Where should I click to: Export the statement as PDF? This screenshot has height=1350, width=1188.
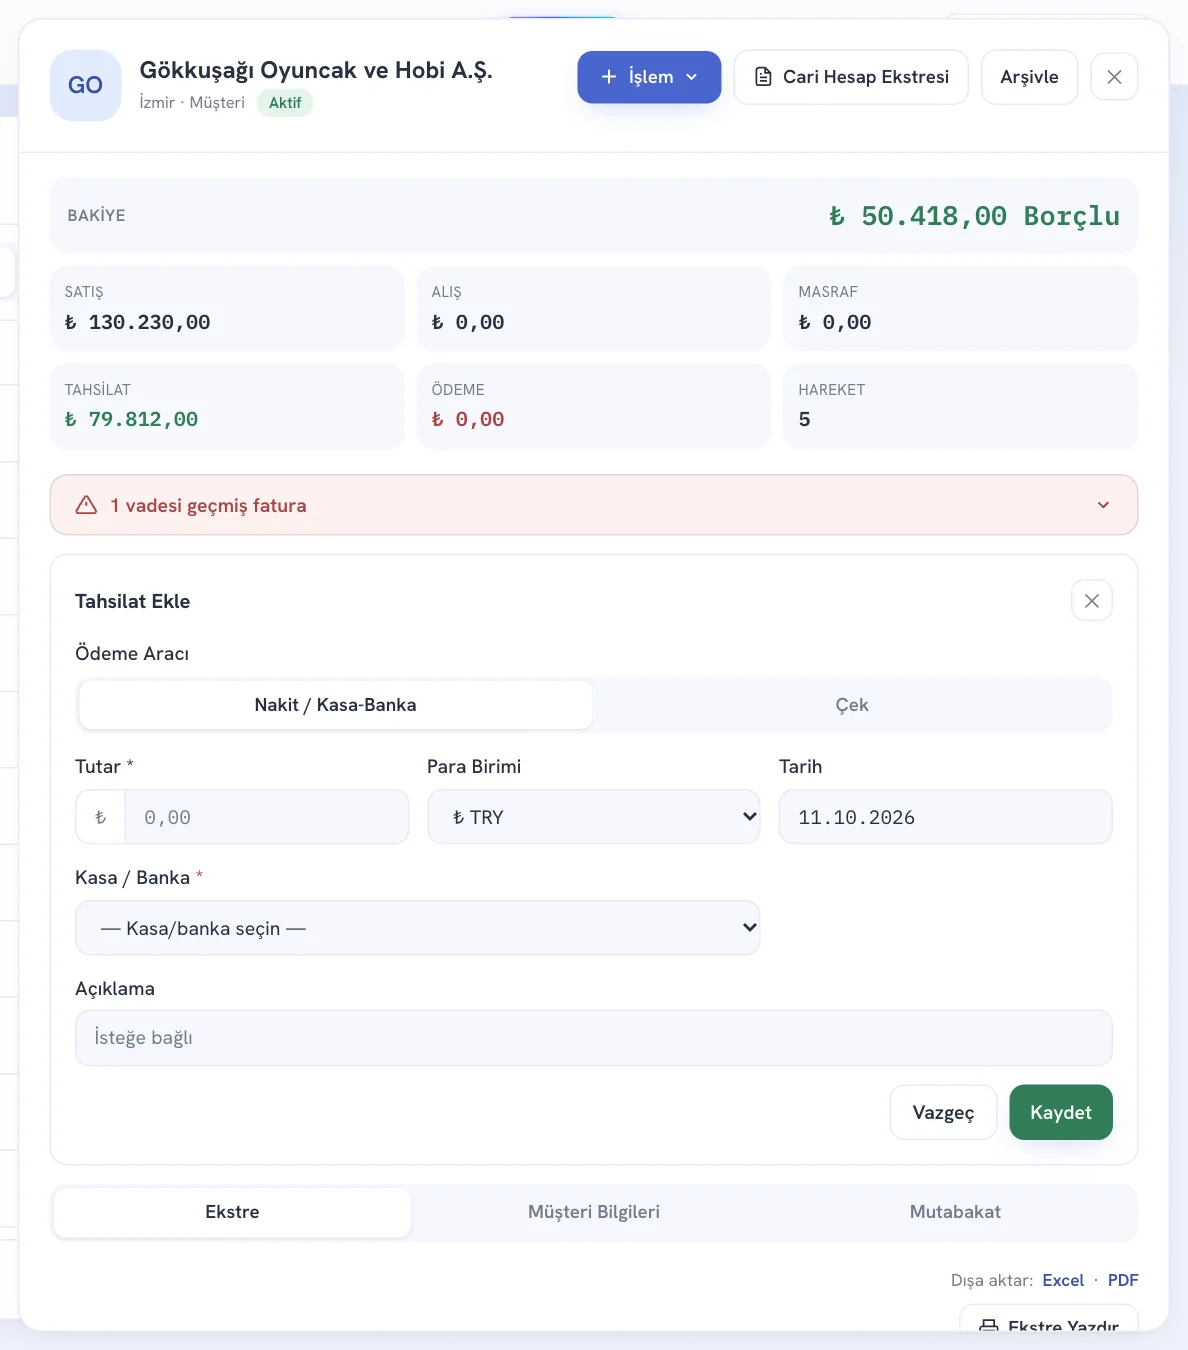[x=1123, y=1280]
